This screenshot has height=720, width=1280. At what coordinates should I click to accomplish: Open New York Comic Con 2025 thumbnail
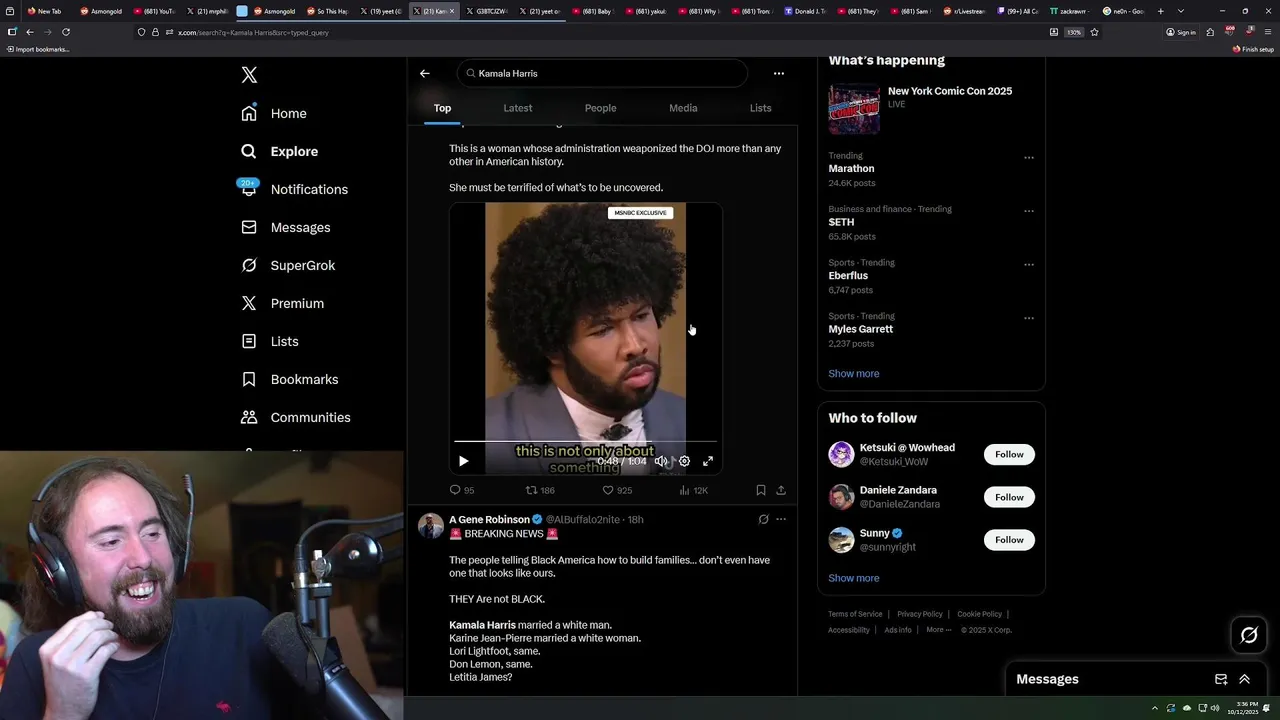click(x=854, y=108)
